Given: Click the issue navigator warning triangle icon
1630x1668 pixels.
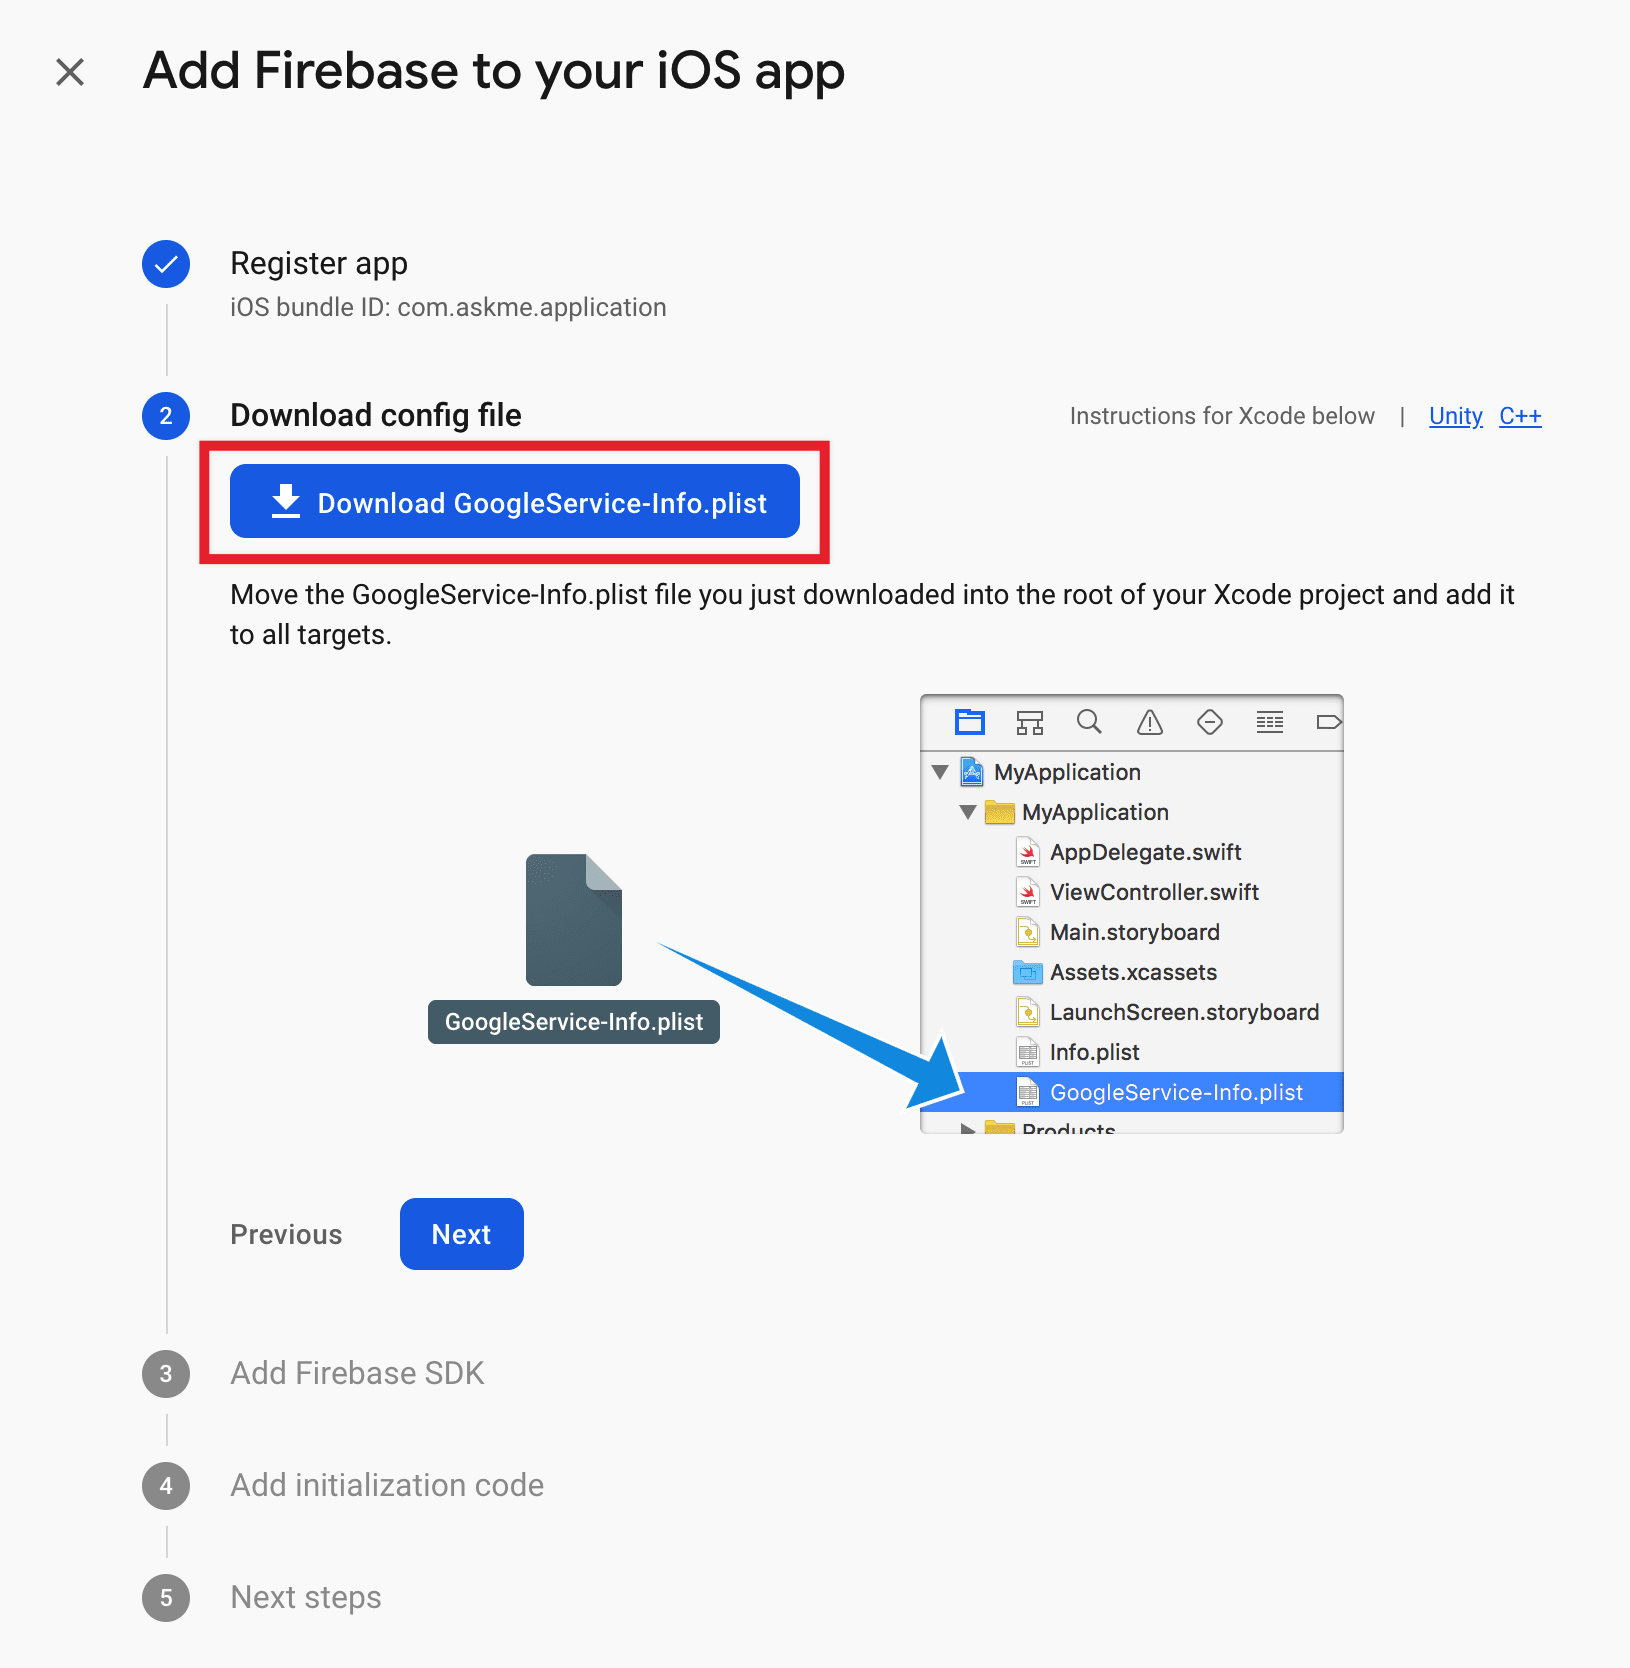Looking at the screenshot, I should click(x=1149, y=722).
